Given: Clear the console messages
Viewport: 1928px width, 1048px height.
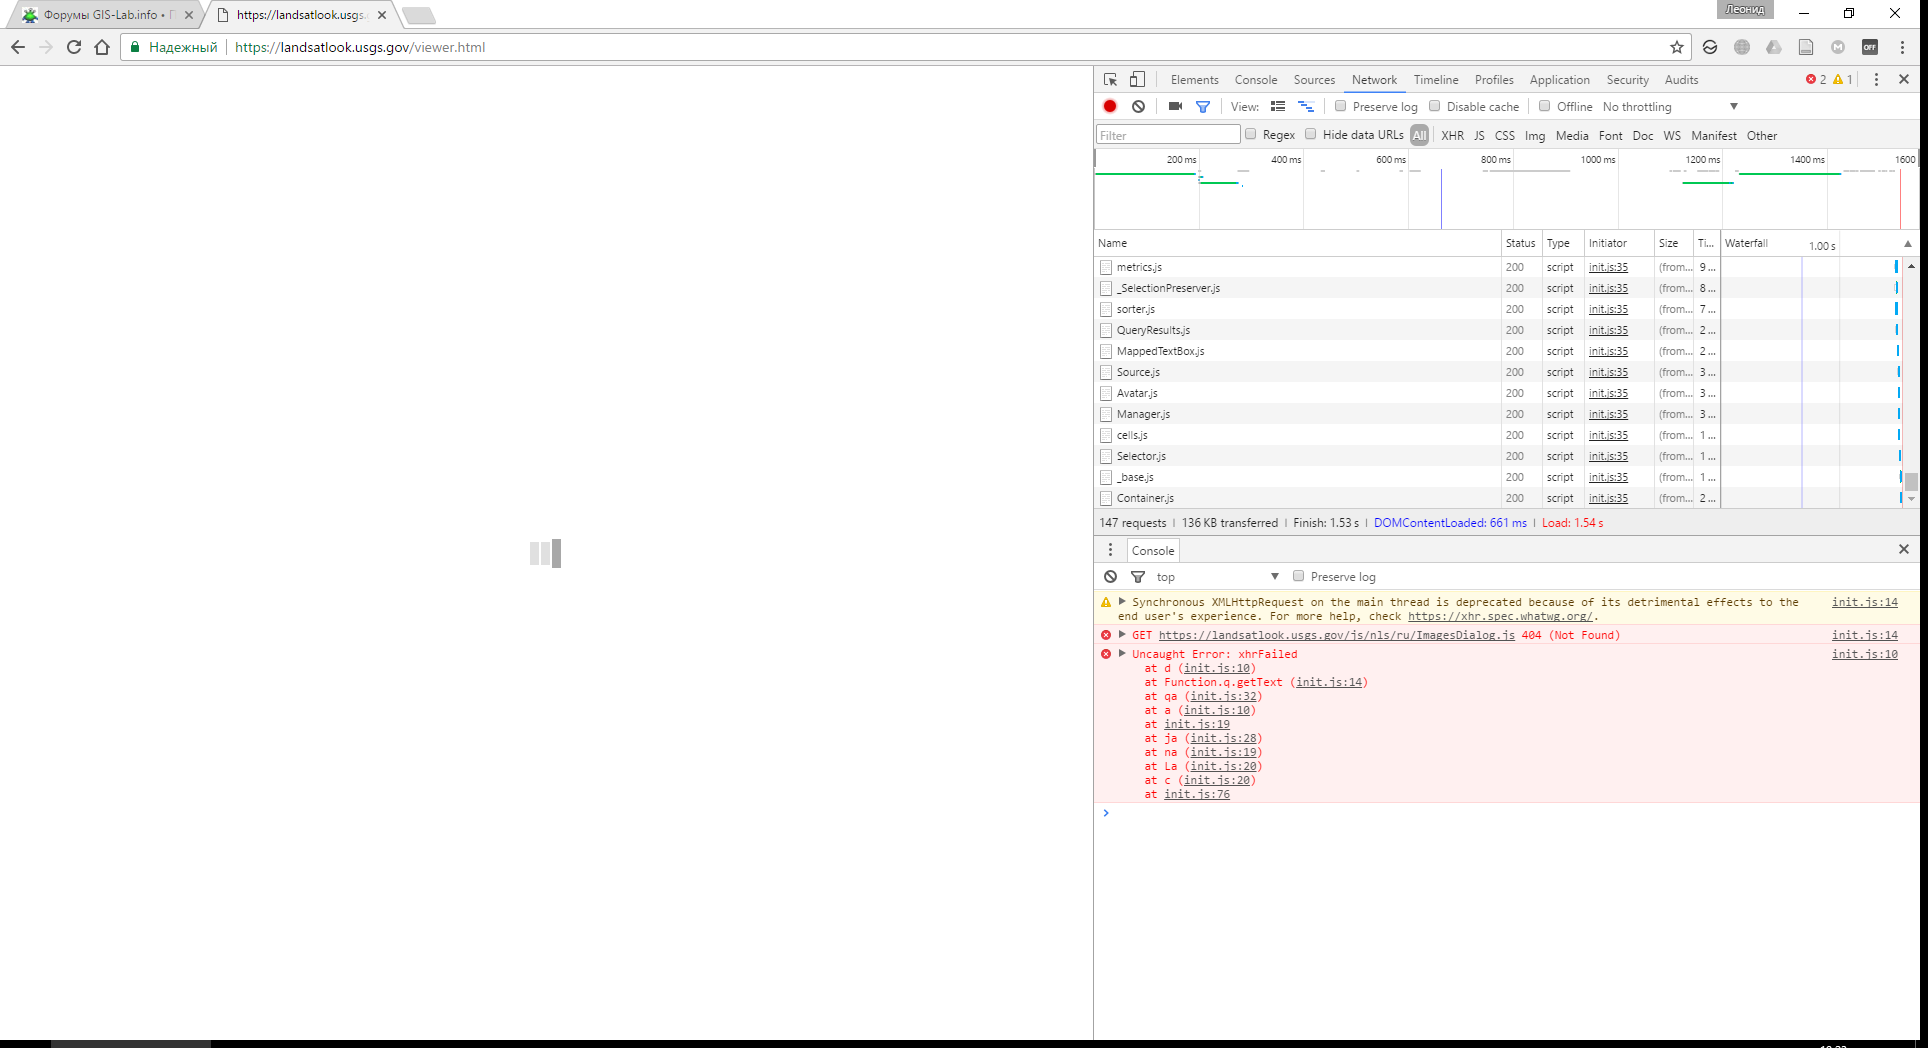Looking at the screenshot, I should (x=1110, y=577).
